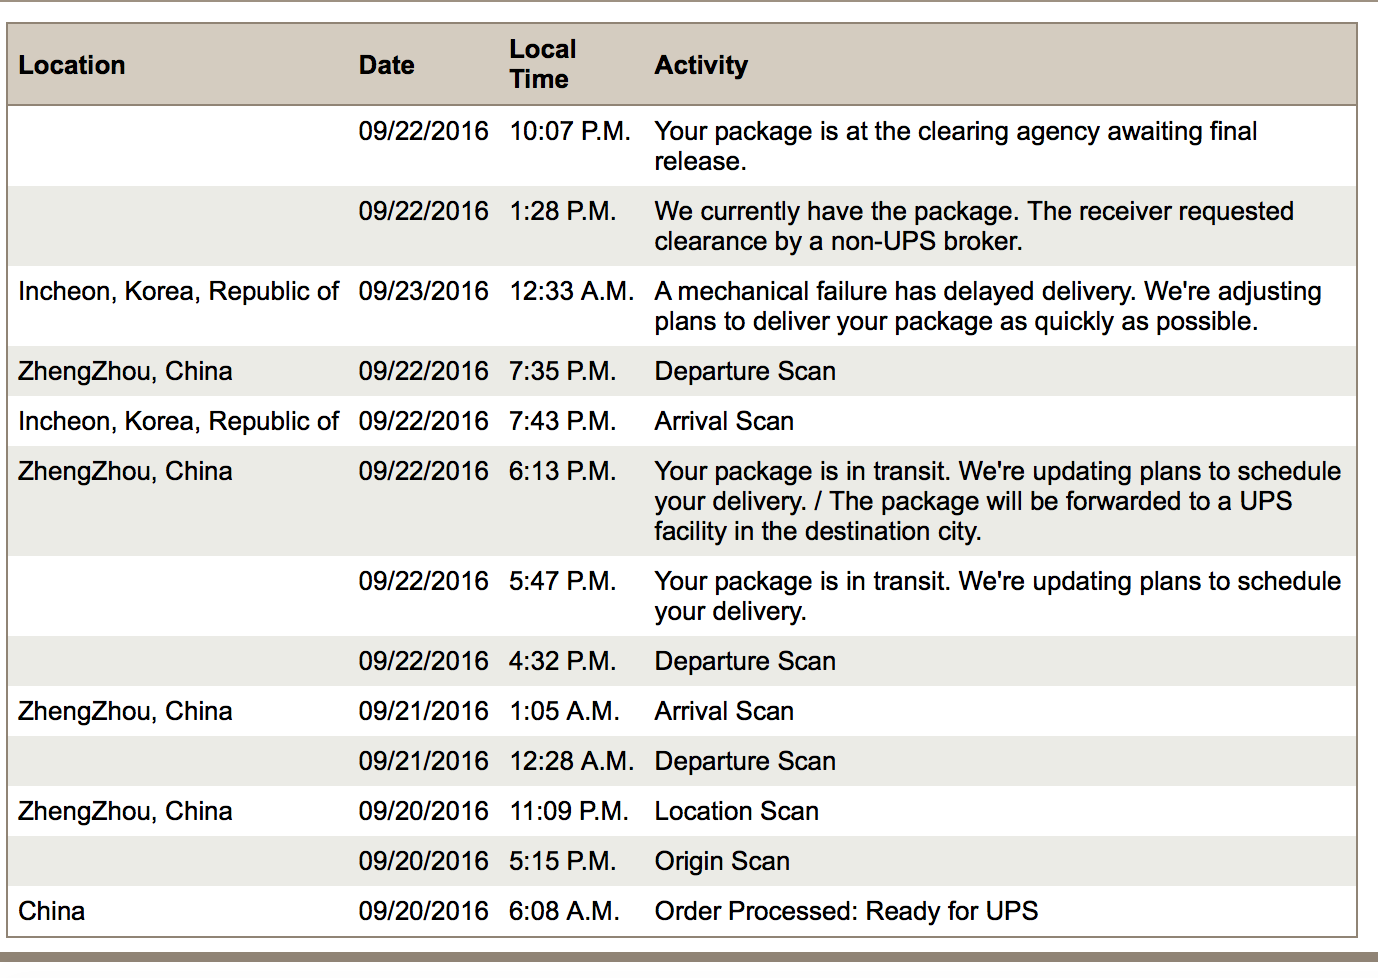This screenshot has width=1378, height=978.
Task: Click the Date column header
Action: coord(386,65)
